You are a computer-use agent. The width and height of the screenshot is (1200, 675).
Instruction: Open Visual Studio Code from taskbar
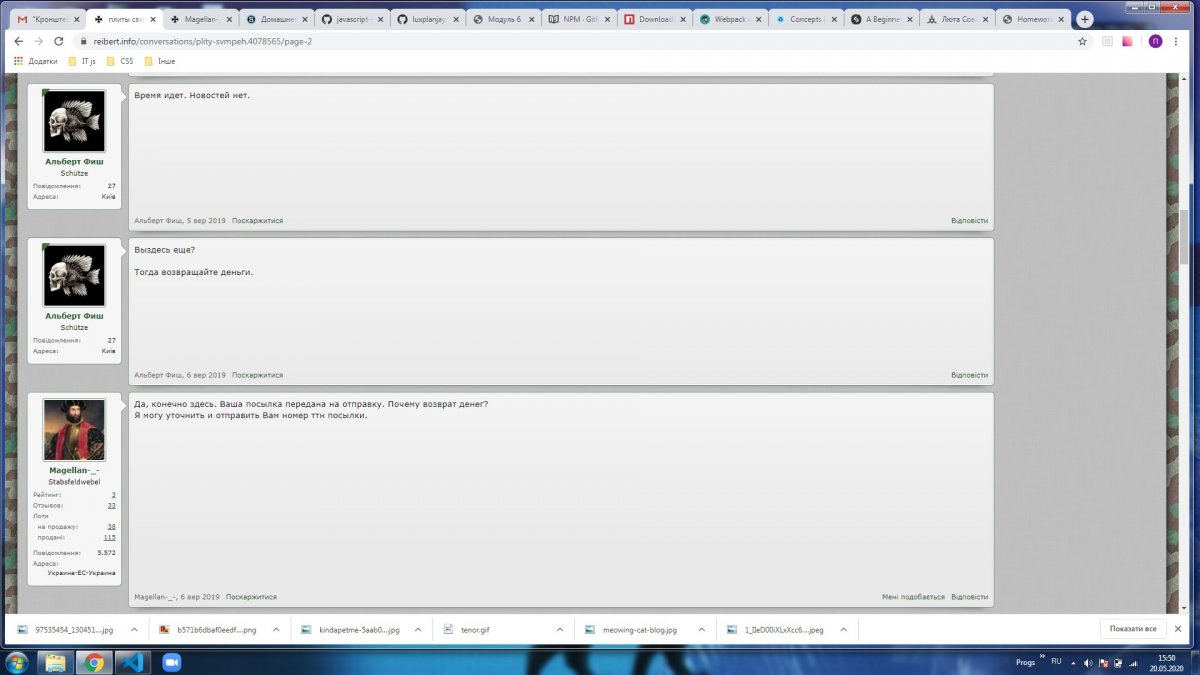[132, 662]
